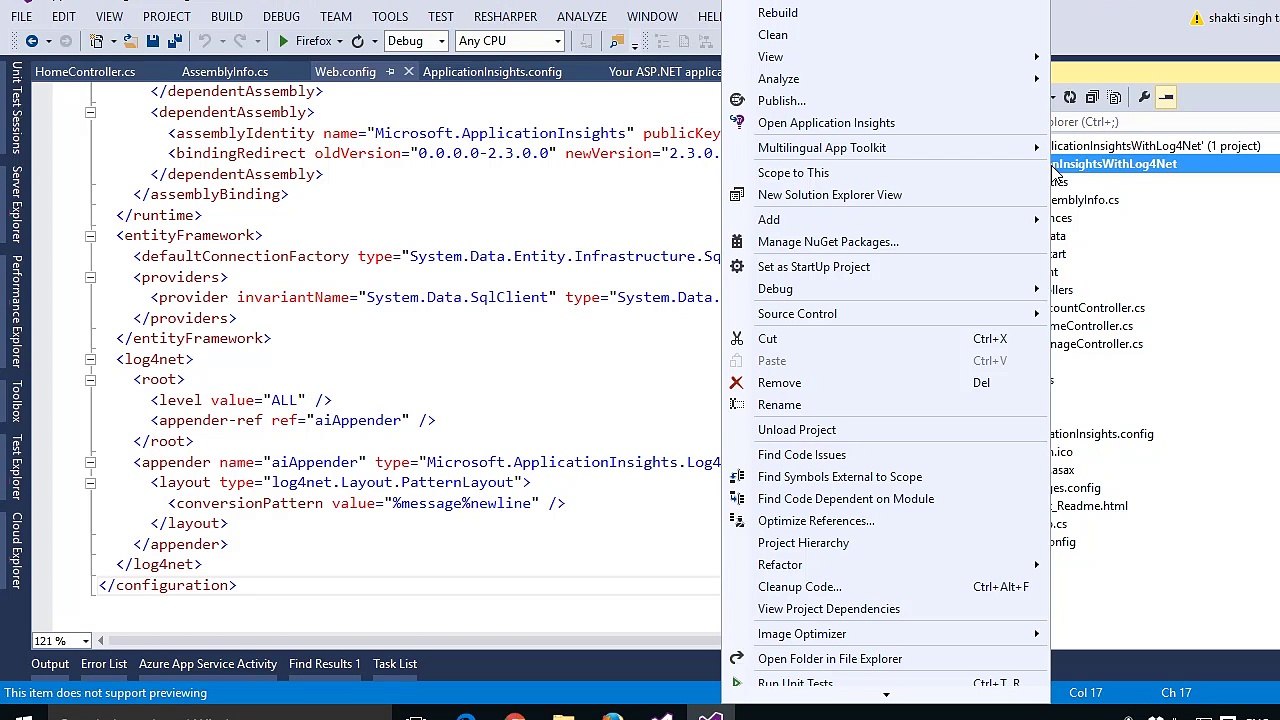Collapse the appender XML node

coord(90,462)
